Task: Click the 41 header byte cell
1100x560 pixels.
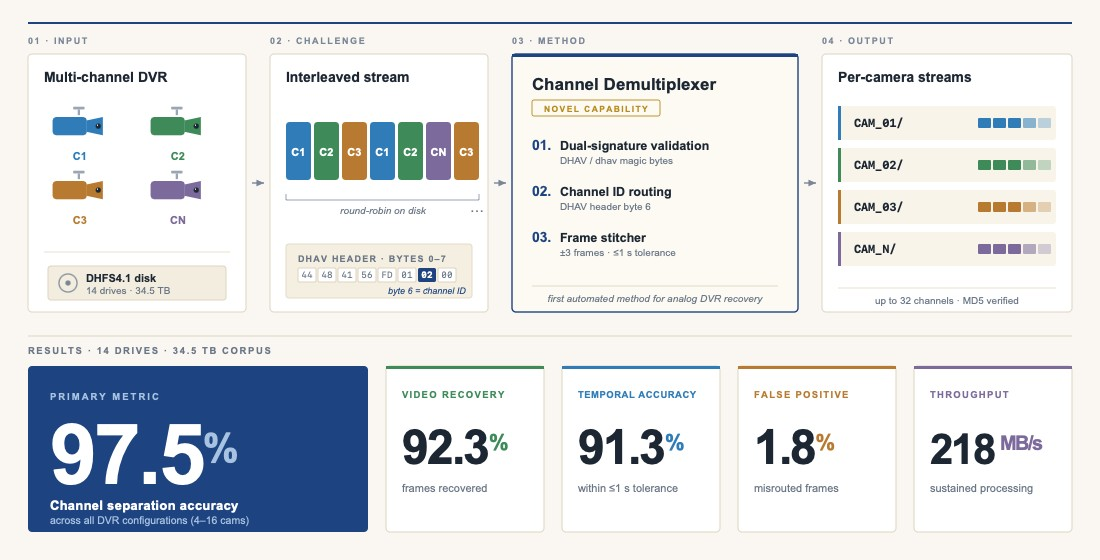Action: click(x=347, y=275)
